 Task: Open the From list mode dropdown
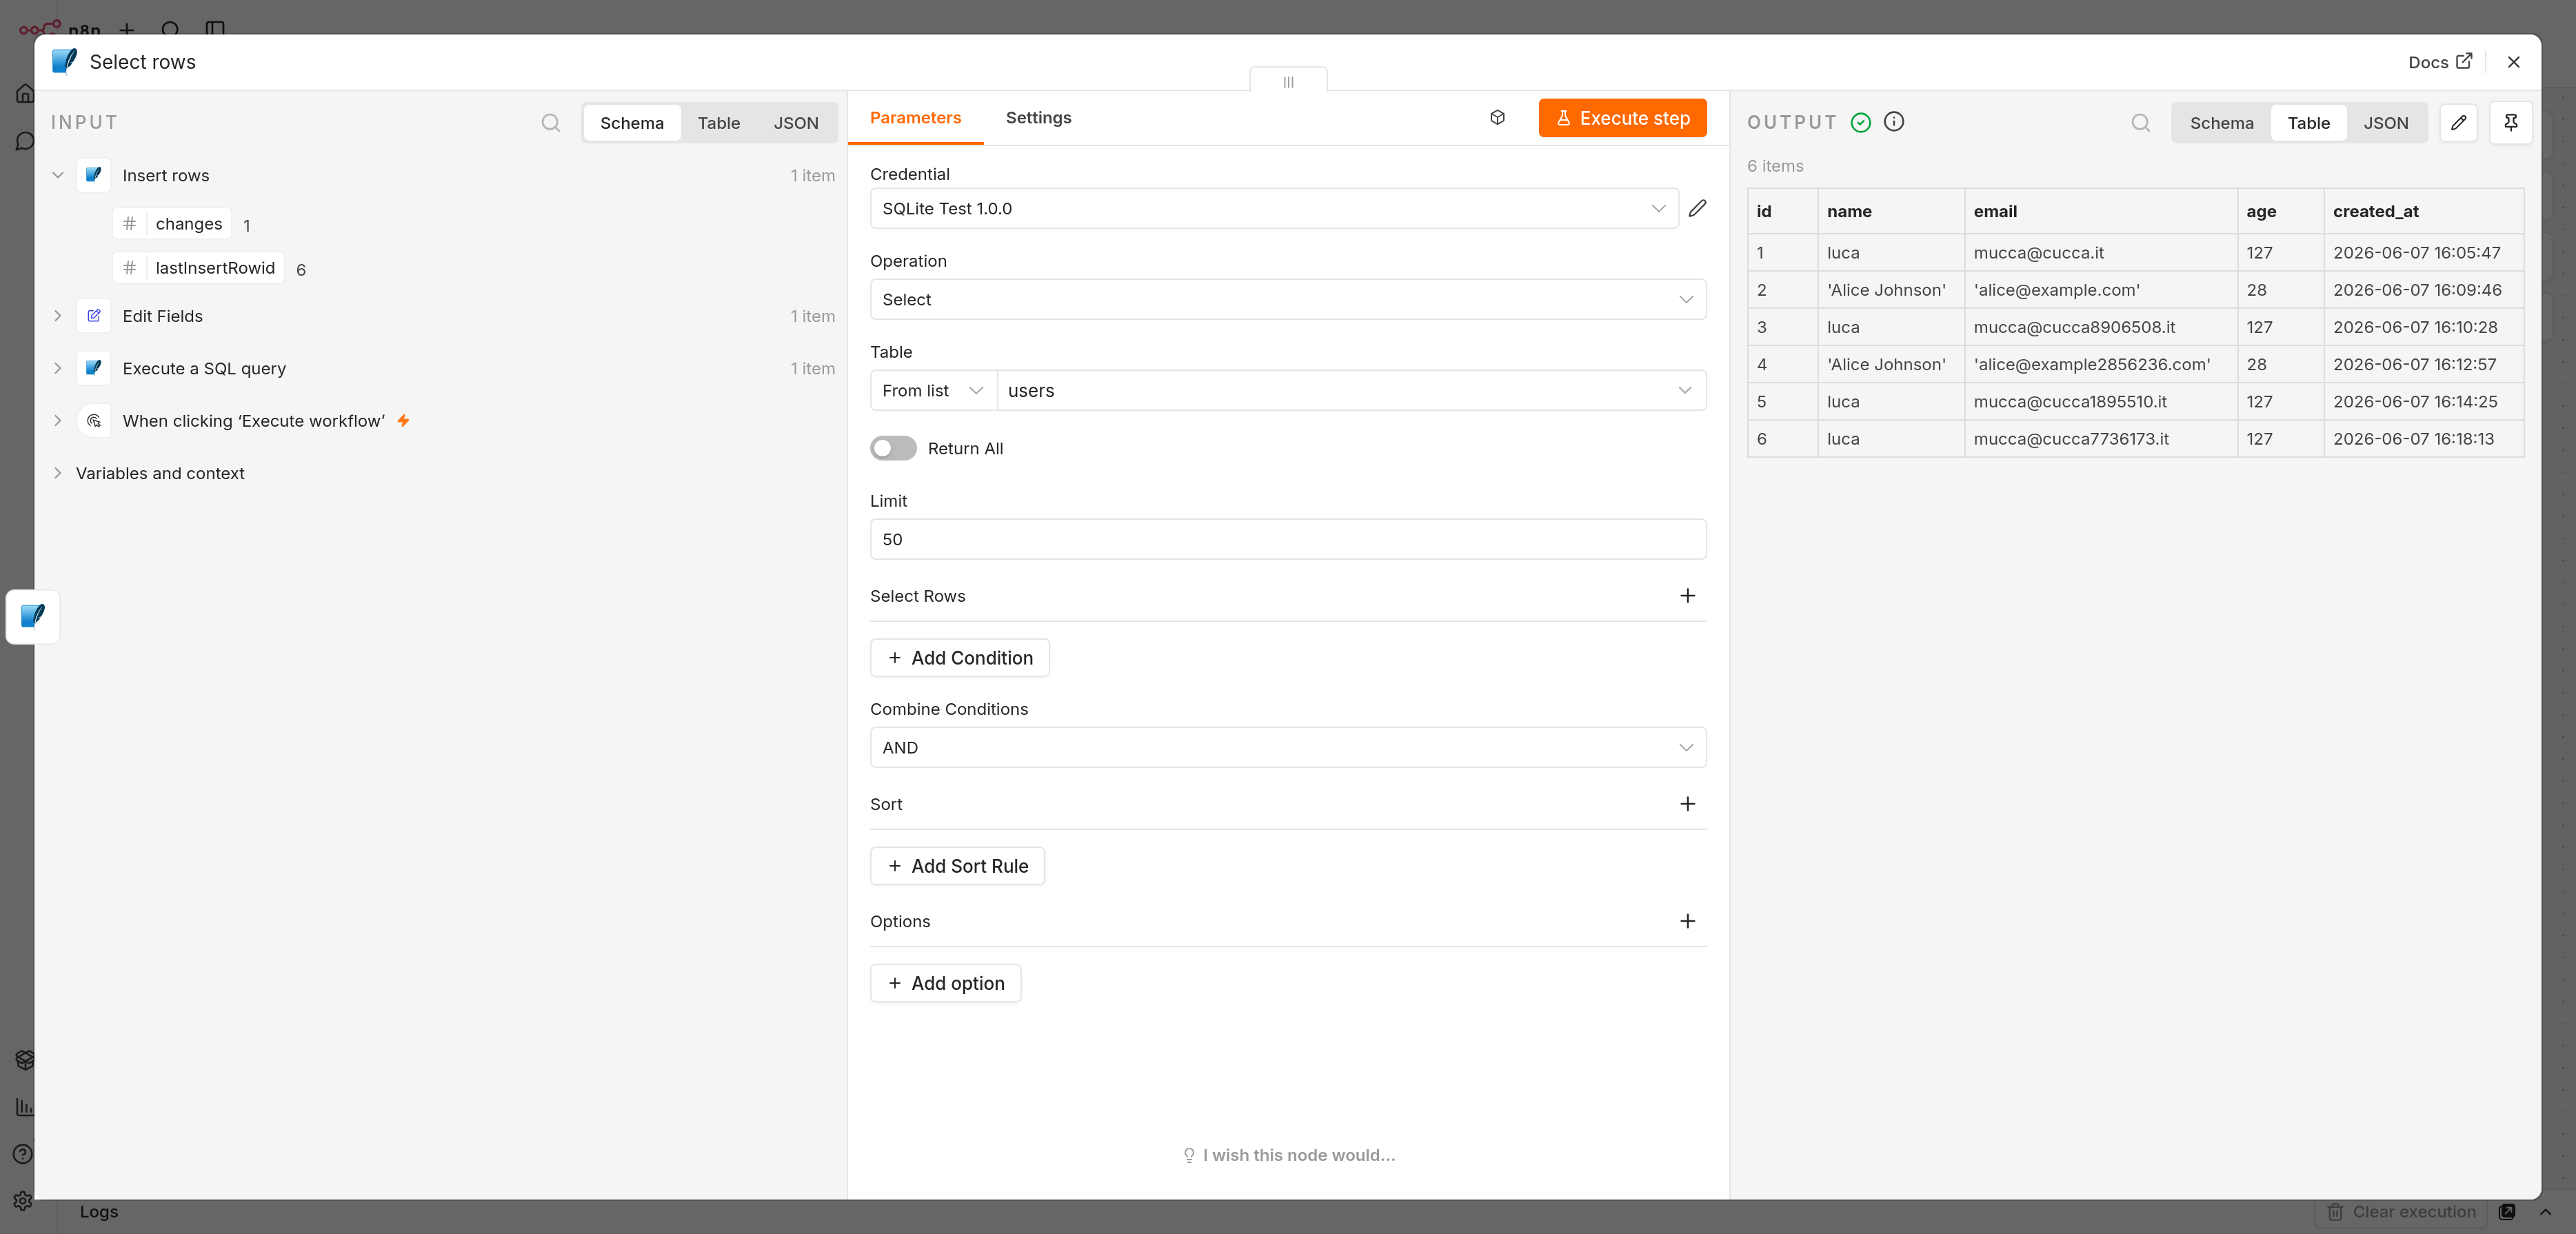click(933, 391)
